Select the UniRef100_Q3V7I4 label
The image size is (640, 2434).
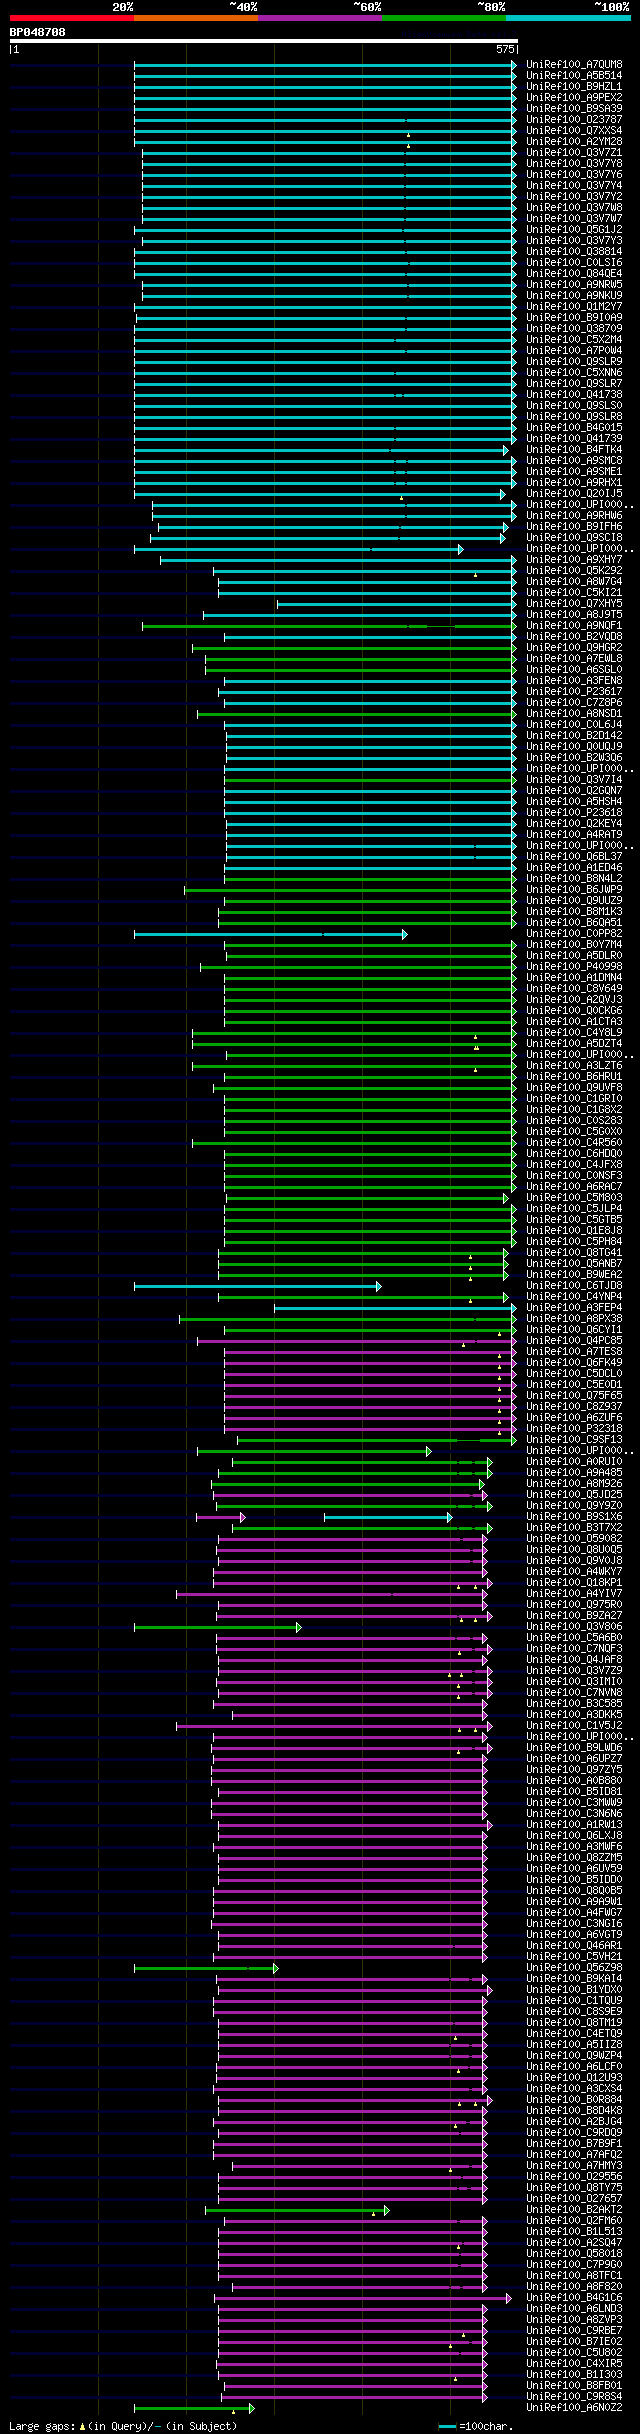[574, 780]
